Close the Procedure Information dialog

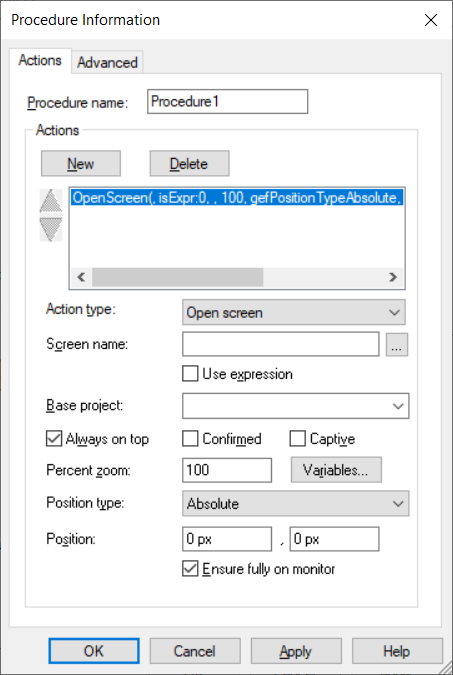coord(431,20)
